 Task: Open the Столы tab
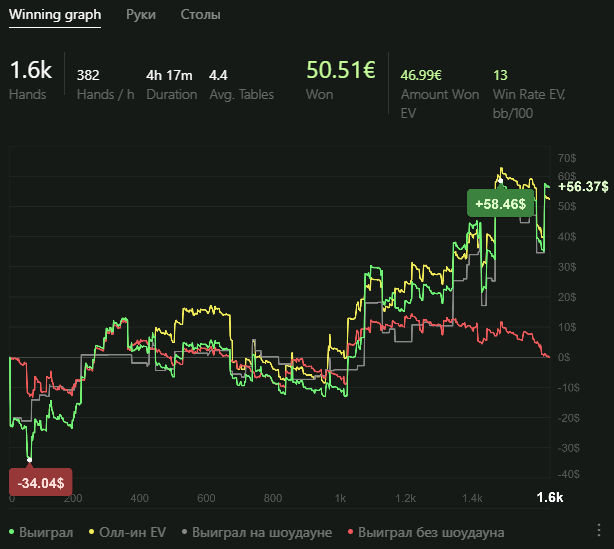point(200,15)
